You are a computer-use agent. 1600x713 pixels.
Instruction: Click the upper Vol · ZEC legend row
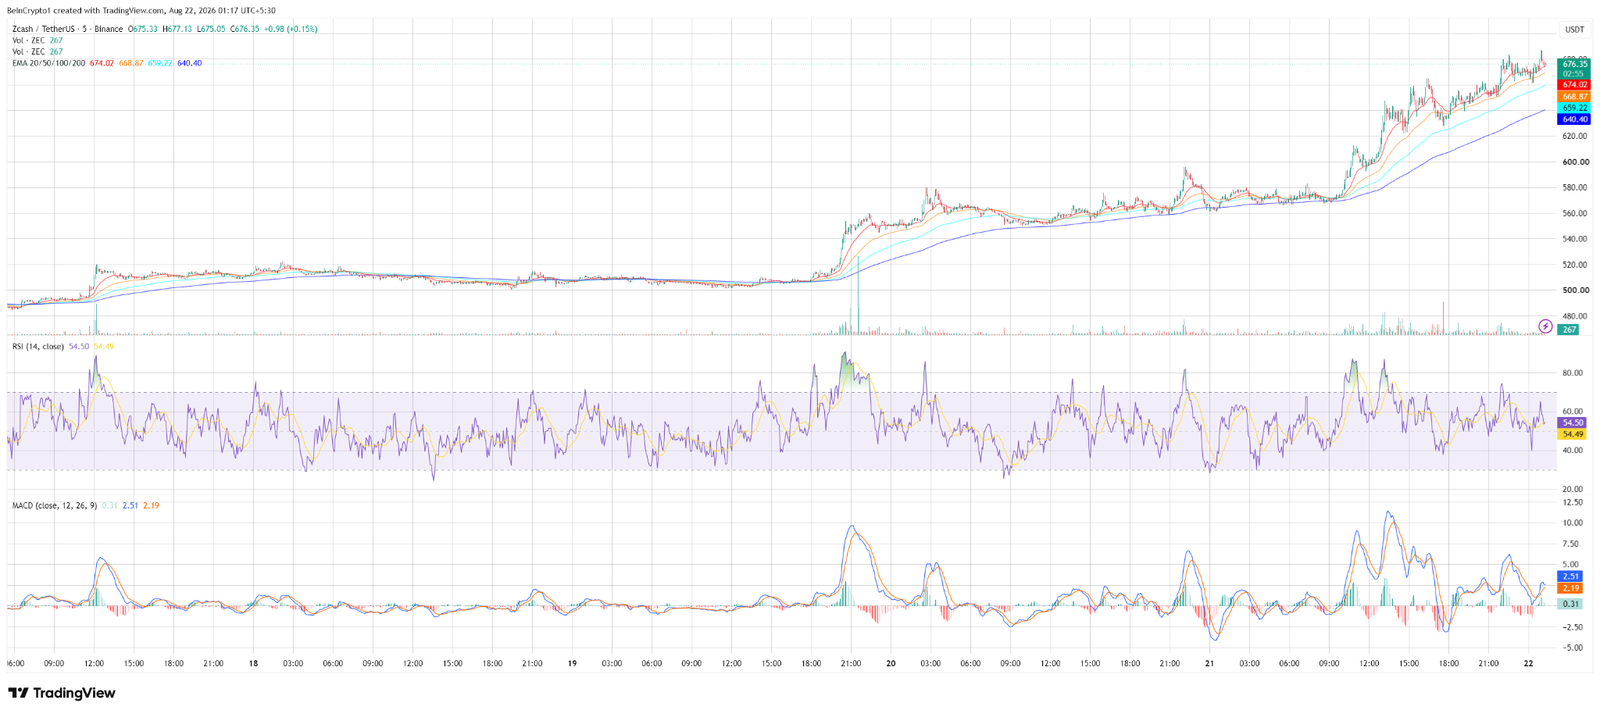[37, 40]
